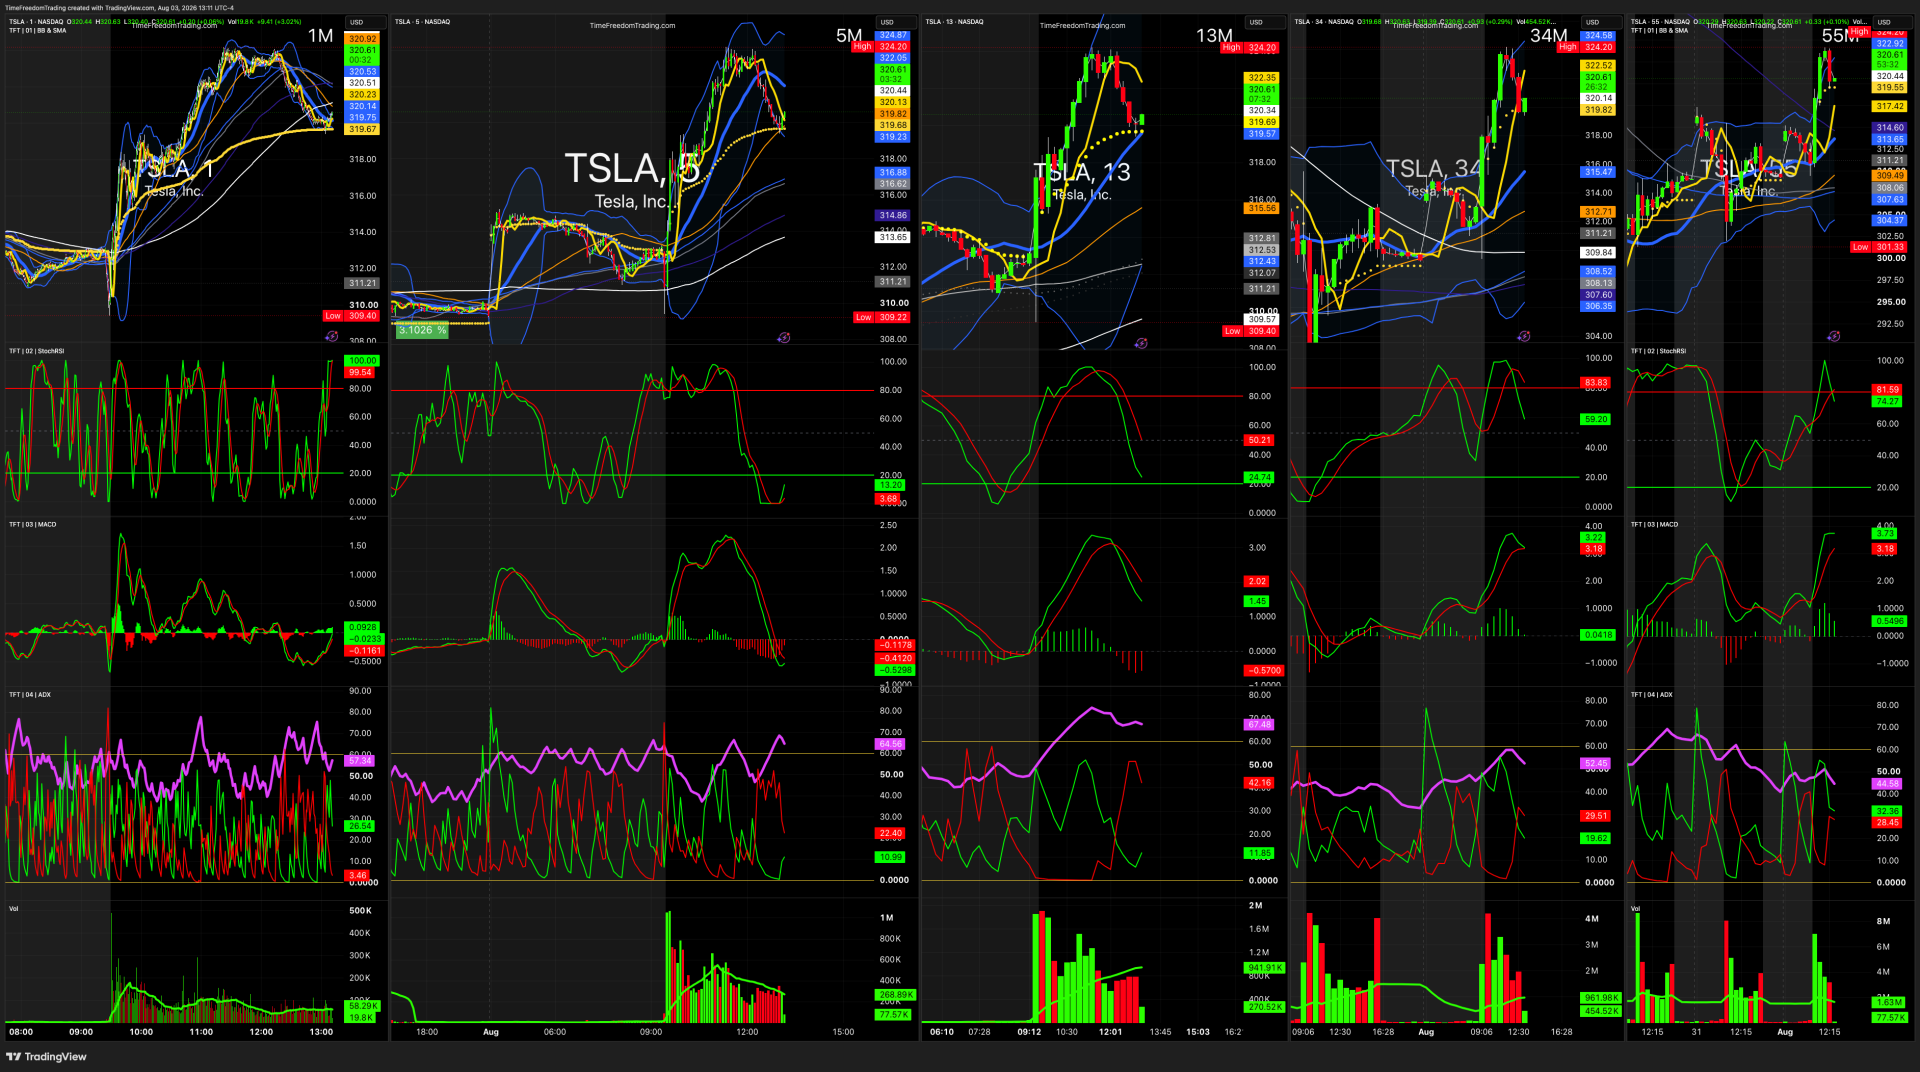This screenshot has width=1920, height=1072.
Task: Click the 'High 324.20' price label in 34M chart
Action: [1586, 47]
